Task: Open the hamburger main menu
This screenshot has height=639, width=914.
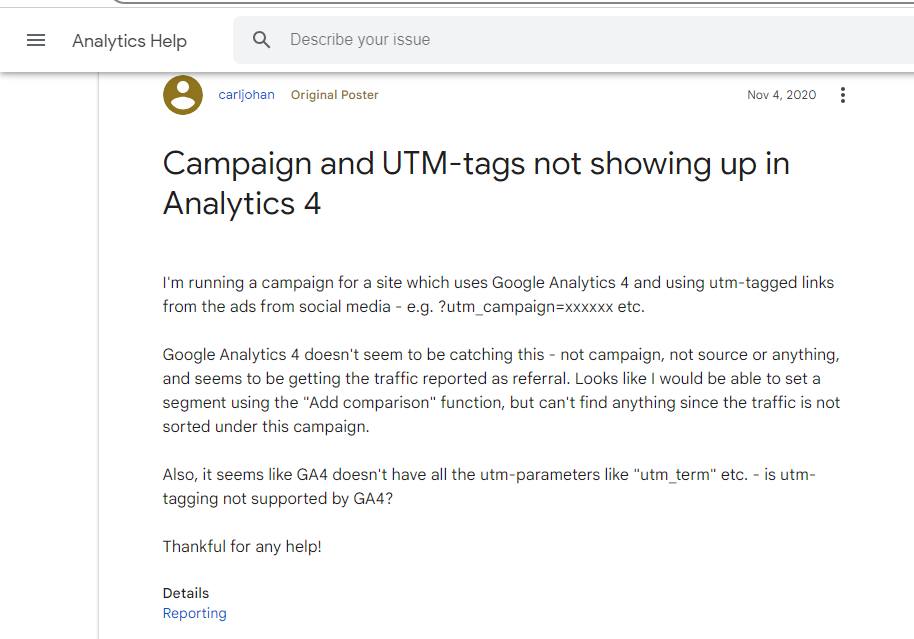Action: pos(36,40)
